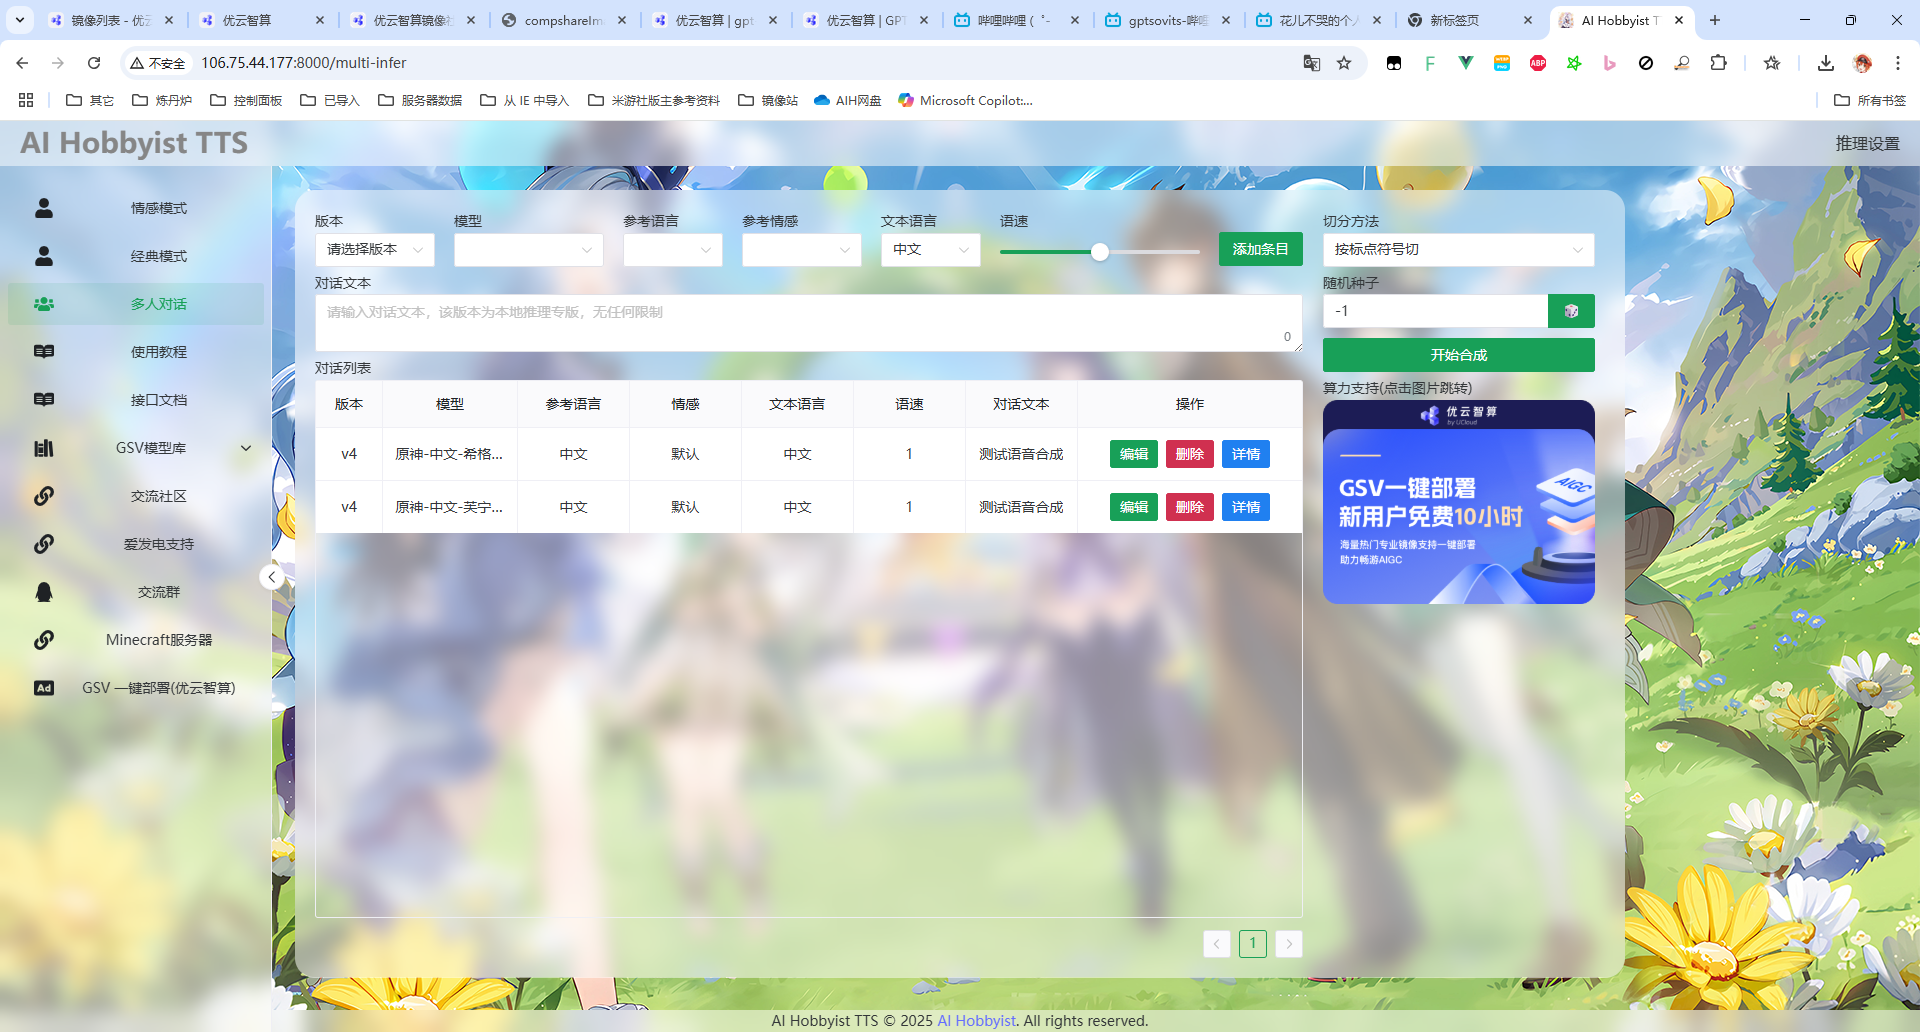This screenshot has width=1920, height=1032.
Task: Open browser downloads icon
Action: click(1826, 63)
